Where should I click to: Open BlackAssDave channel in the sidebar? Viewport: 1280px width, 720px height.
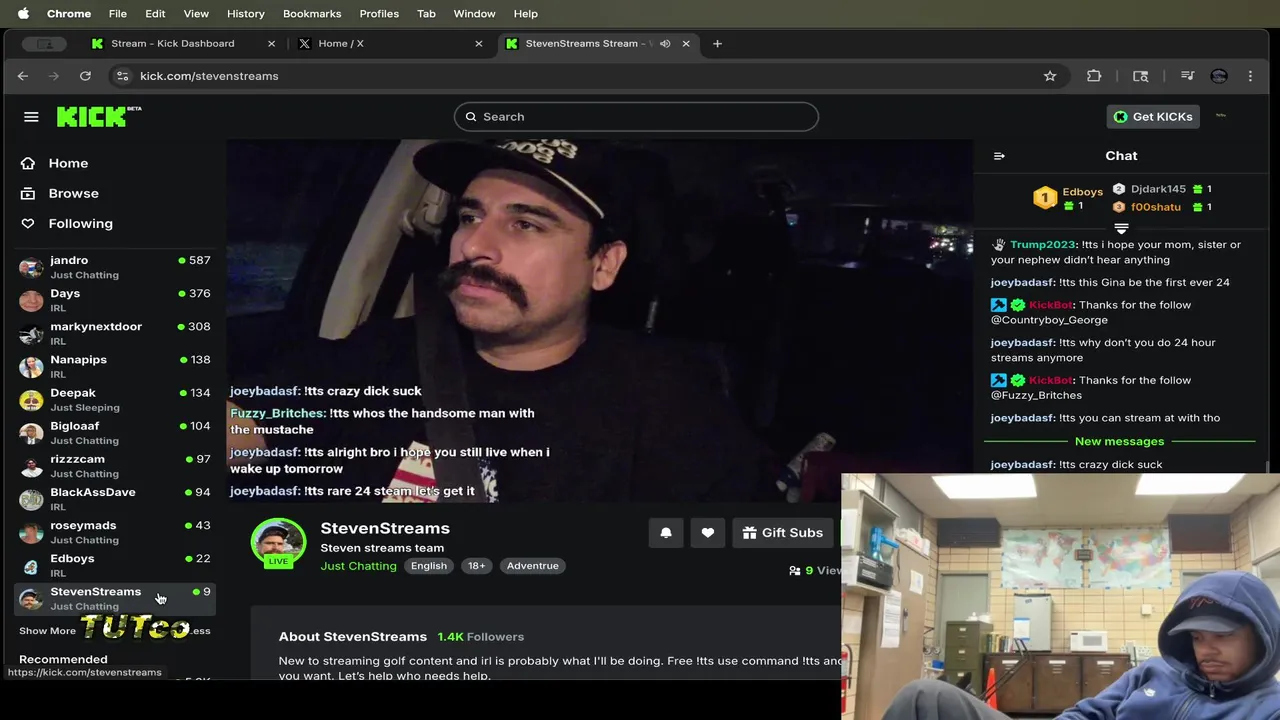tap(115, 498)
